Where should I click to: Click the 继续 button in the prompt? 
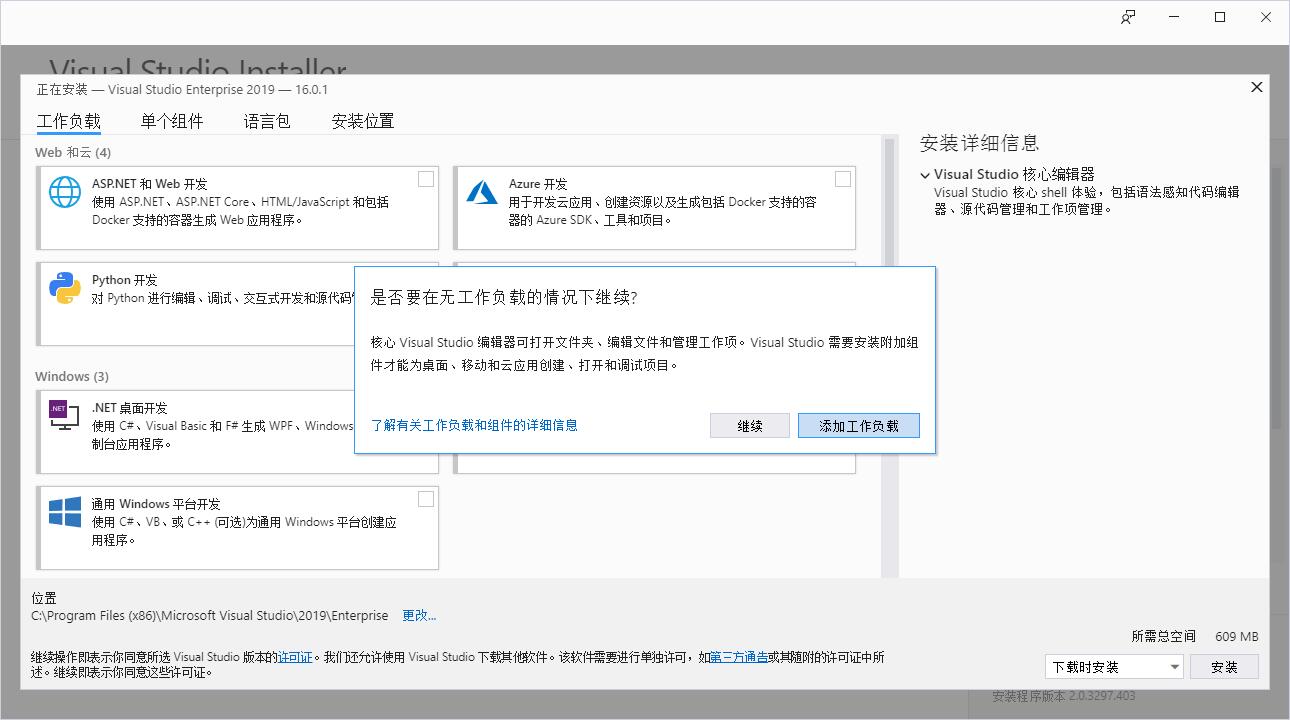750,425
